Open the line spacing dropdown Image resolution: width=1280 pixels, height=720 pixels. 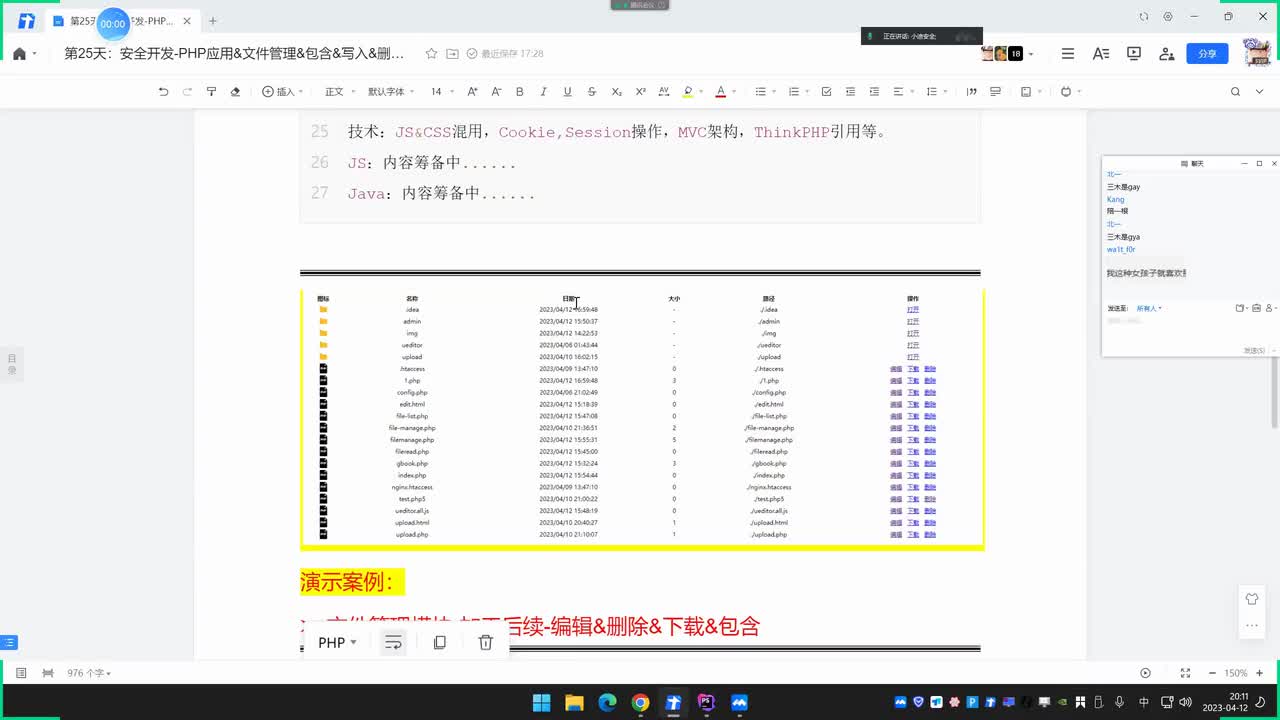tap(936, 91)
